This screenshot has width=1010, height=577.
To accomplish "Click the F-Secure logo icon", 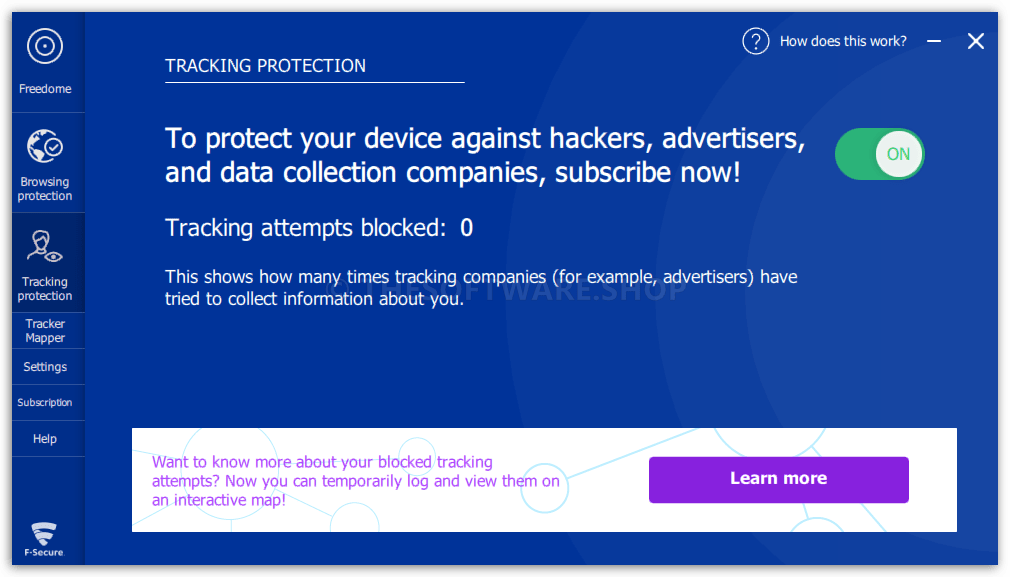I will 44,540.
